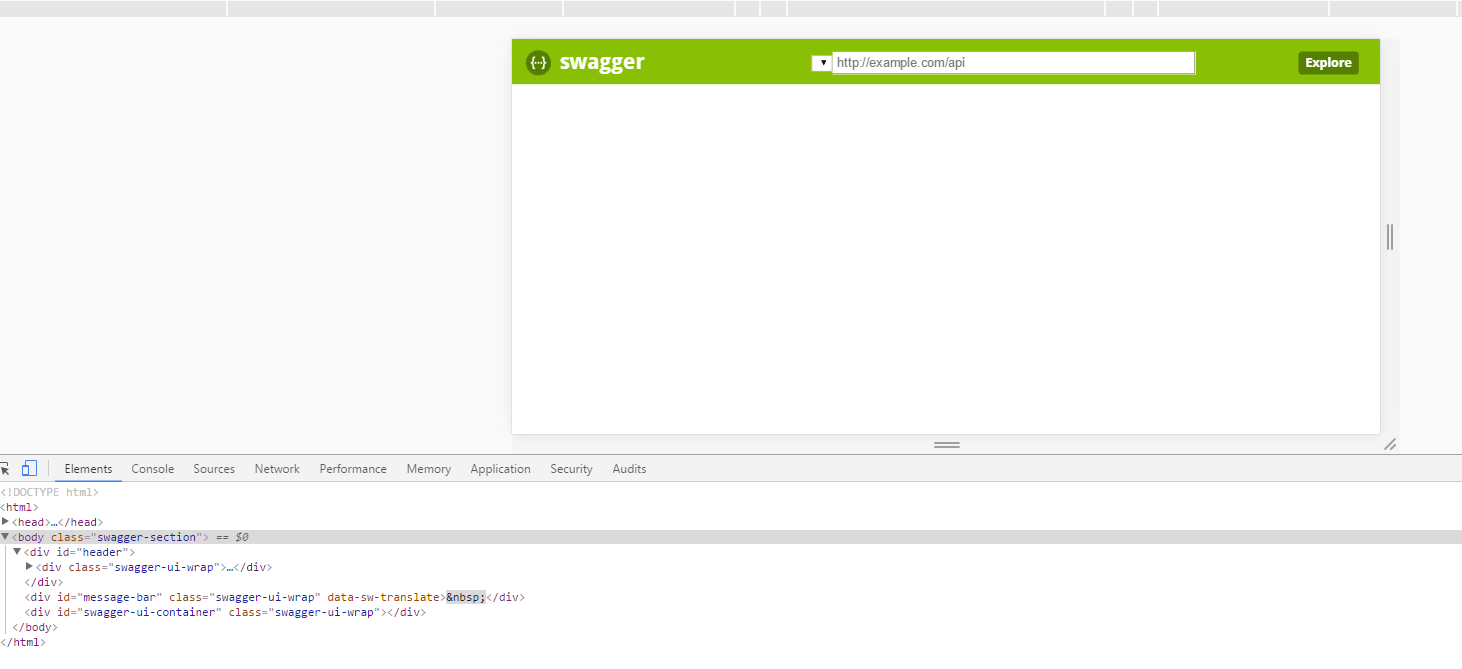Expand the head element node
The height and width of the screenshot is (669, 1462).
(5, 522)
